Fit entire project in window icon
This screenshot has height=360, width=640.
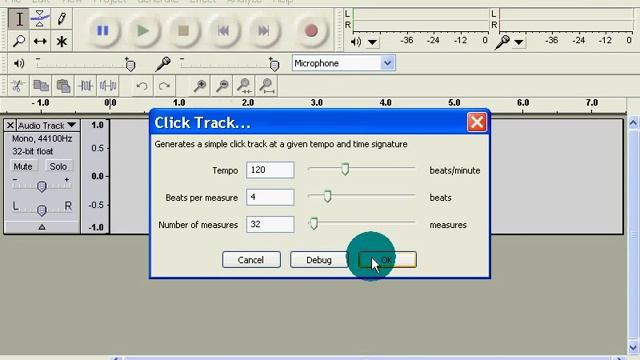(x=267, y=86)
